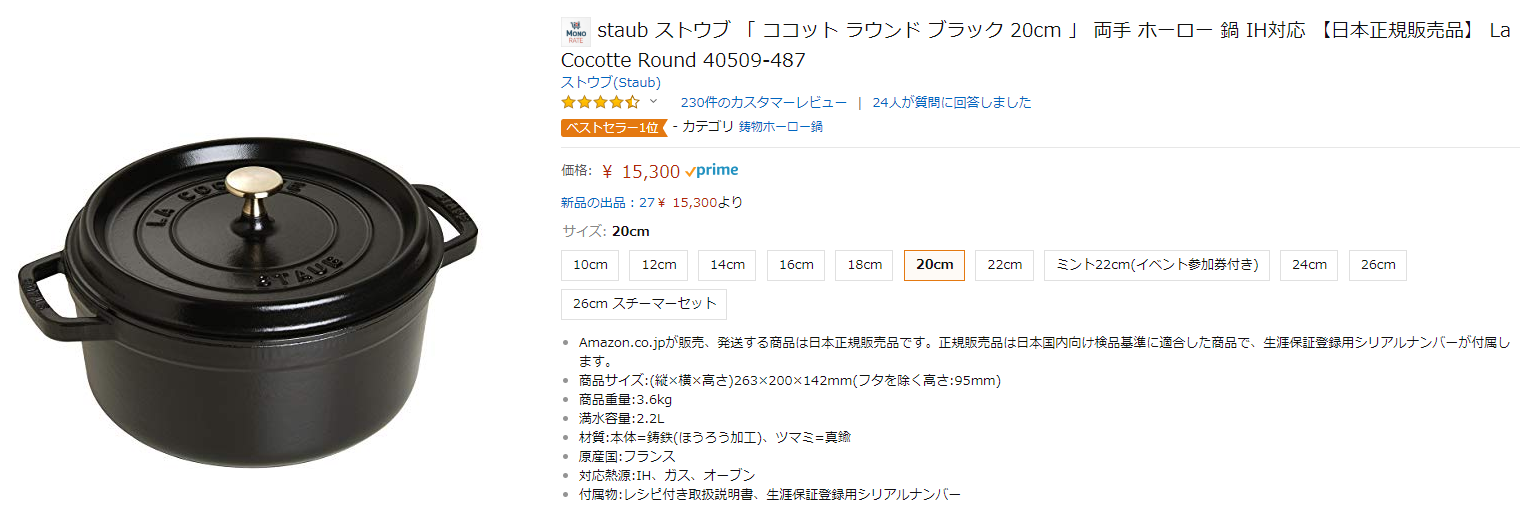This screenshot has width=1520, height=520.
Task: Pick the 16cm size button
Action: pos(796,265)
